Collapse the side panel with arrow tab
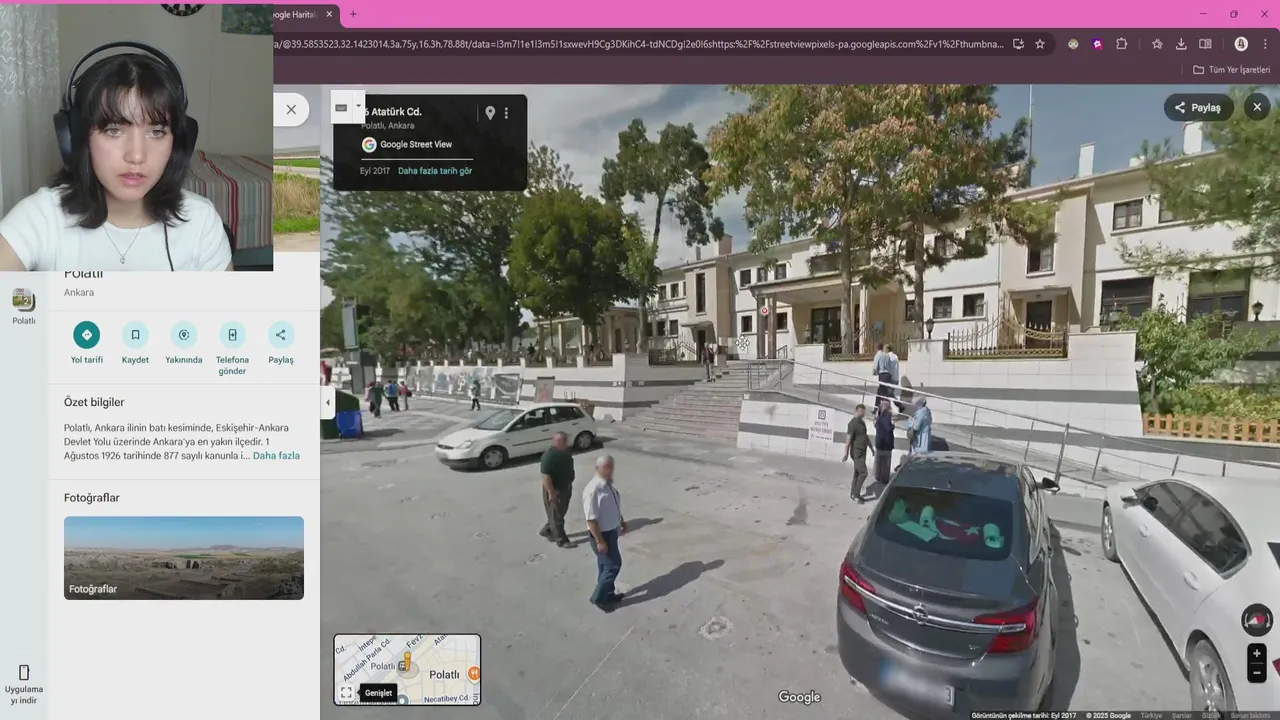 point(328,403)
